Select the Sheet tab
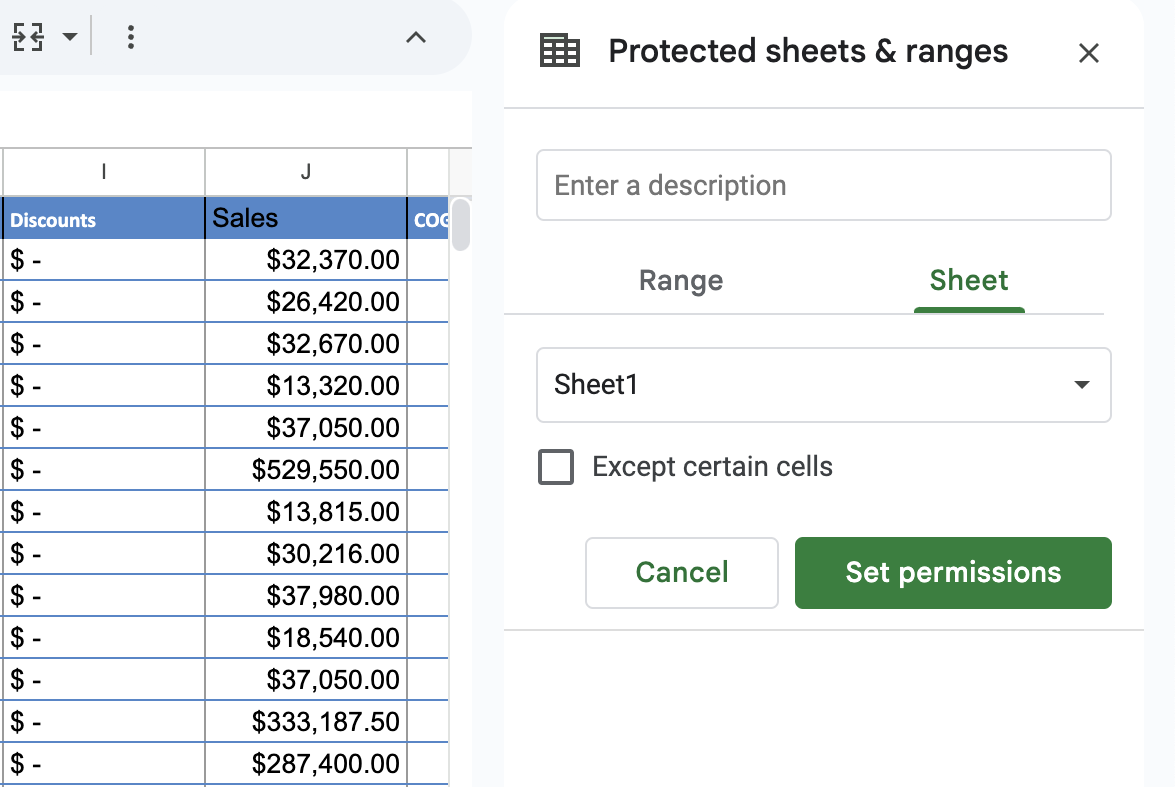Image resolution: width=1175 pixels, height=787 pixels. [x=969, y=280]
